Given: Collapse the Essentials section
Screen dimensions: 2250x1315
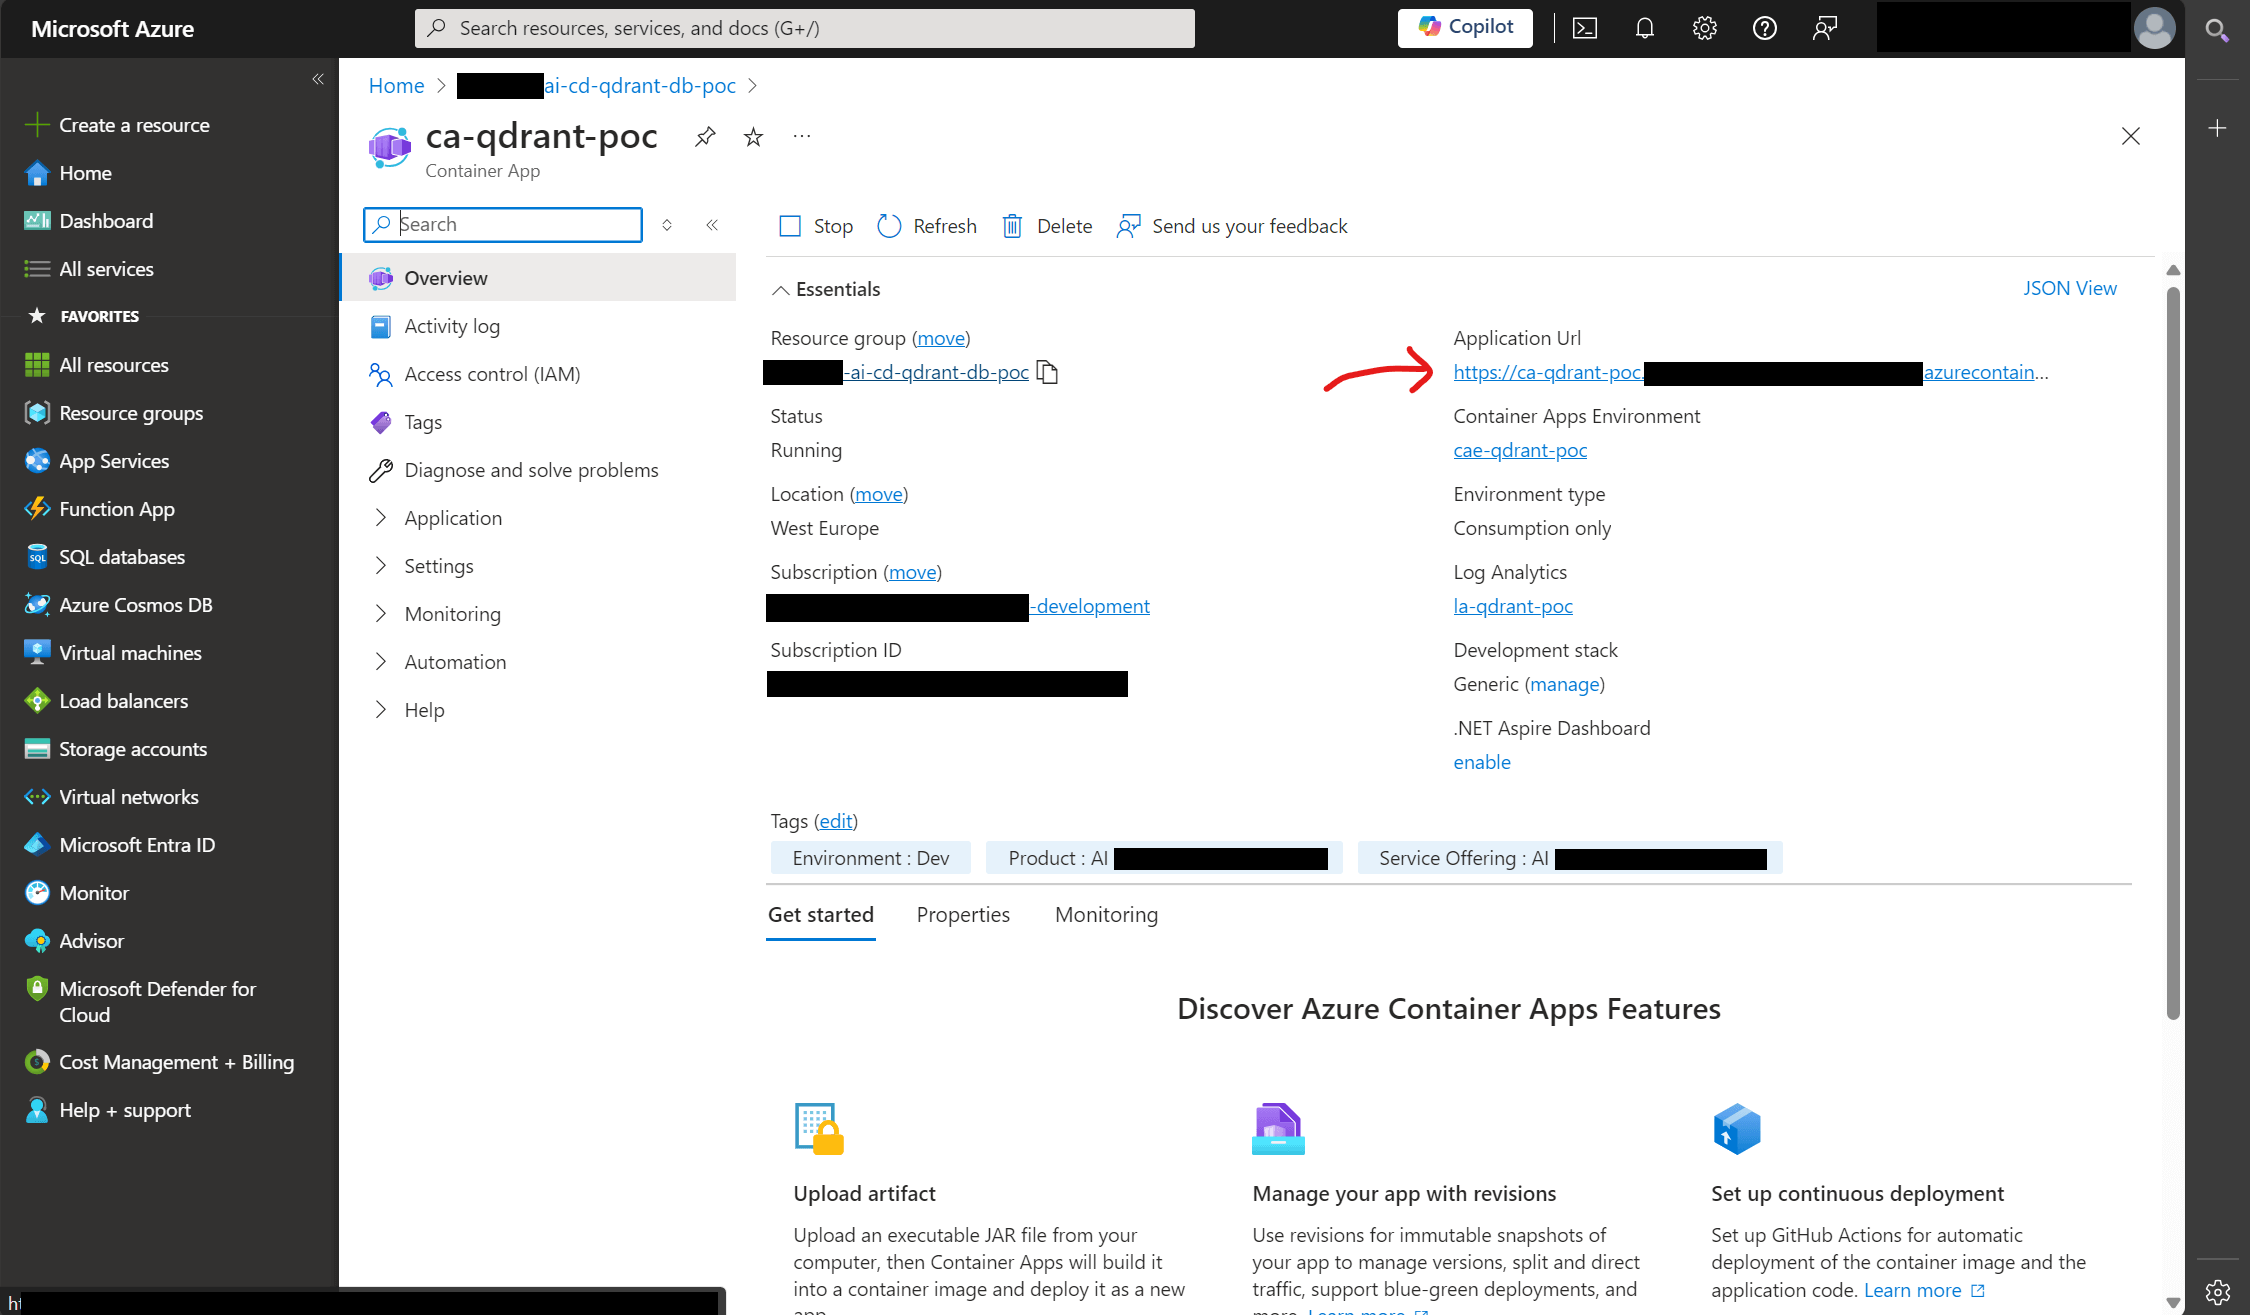Looking at the screenshot, I should [x=826, y=289].
